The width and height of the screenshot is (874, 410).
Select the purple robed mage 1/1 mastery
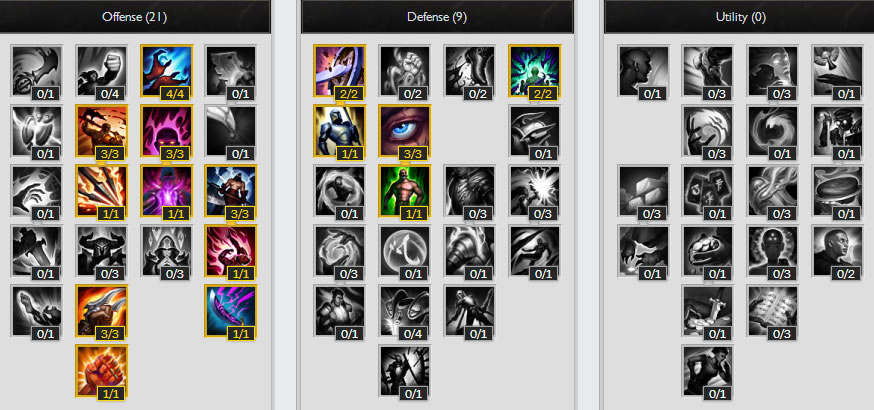[x=167, y=191]
